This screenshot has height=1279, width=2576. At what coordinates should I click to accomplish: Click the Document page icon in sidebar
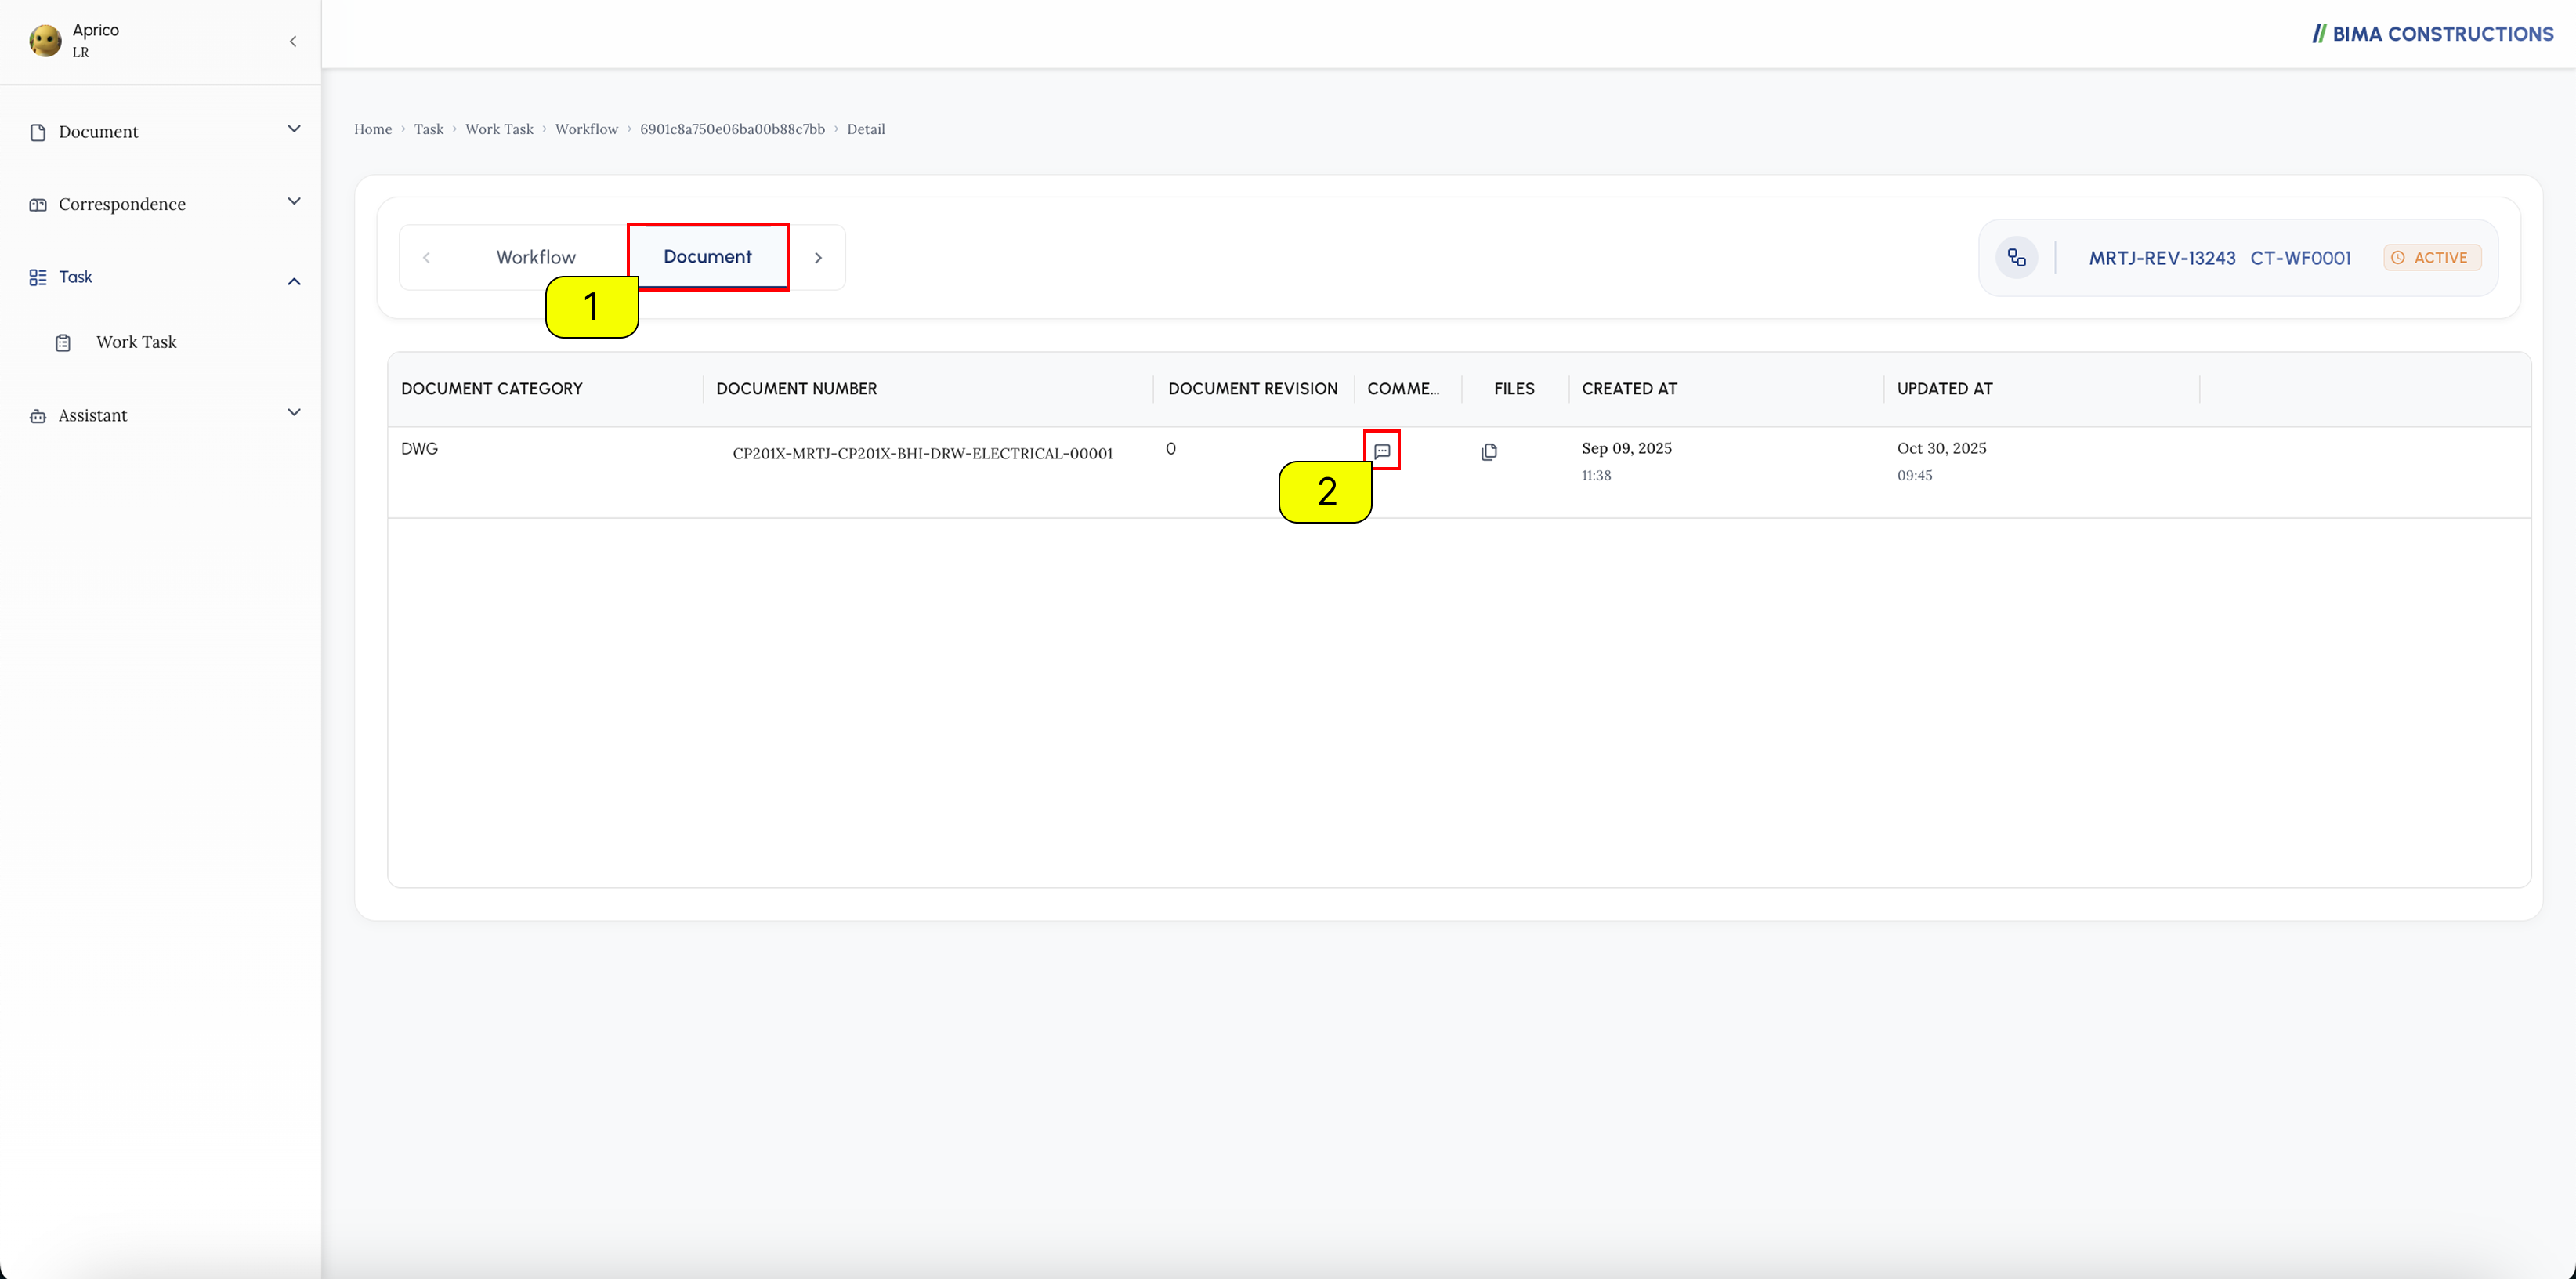(38, 132)
